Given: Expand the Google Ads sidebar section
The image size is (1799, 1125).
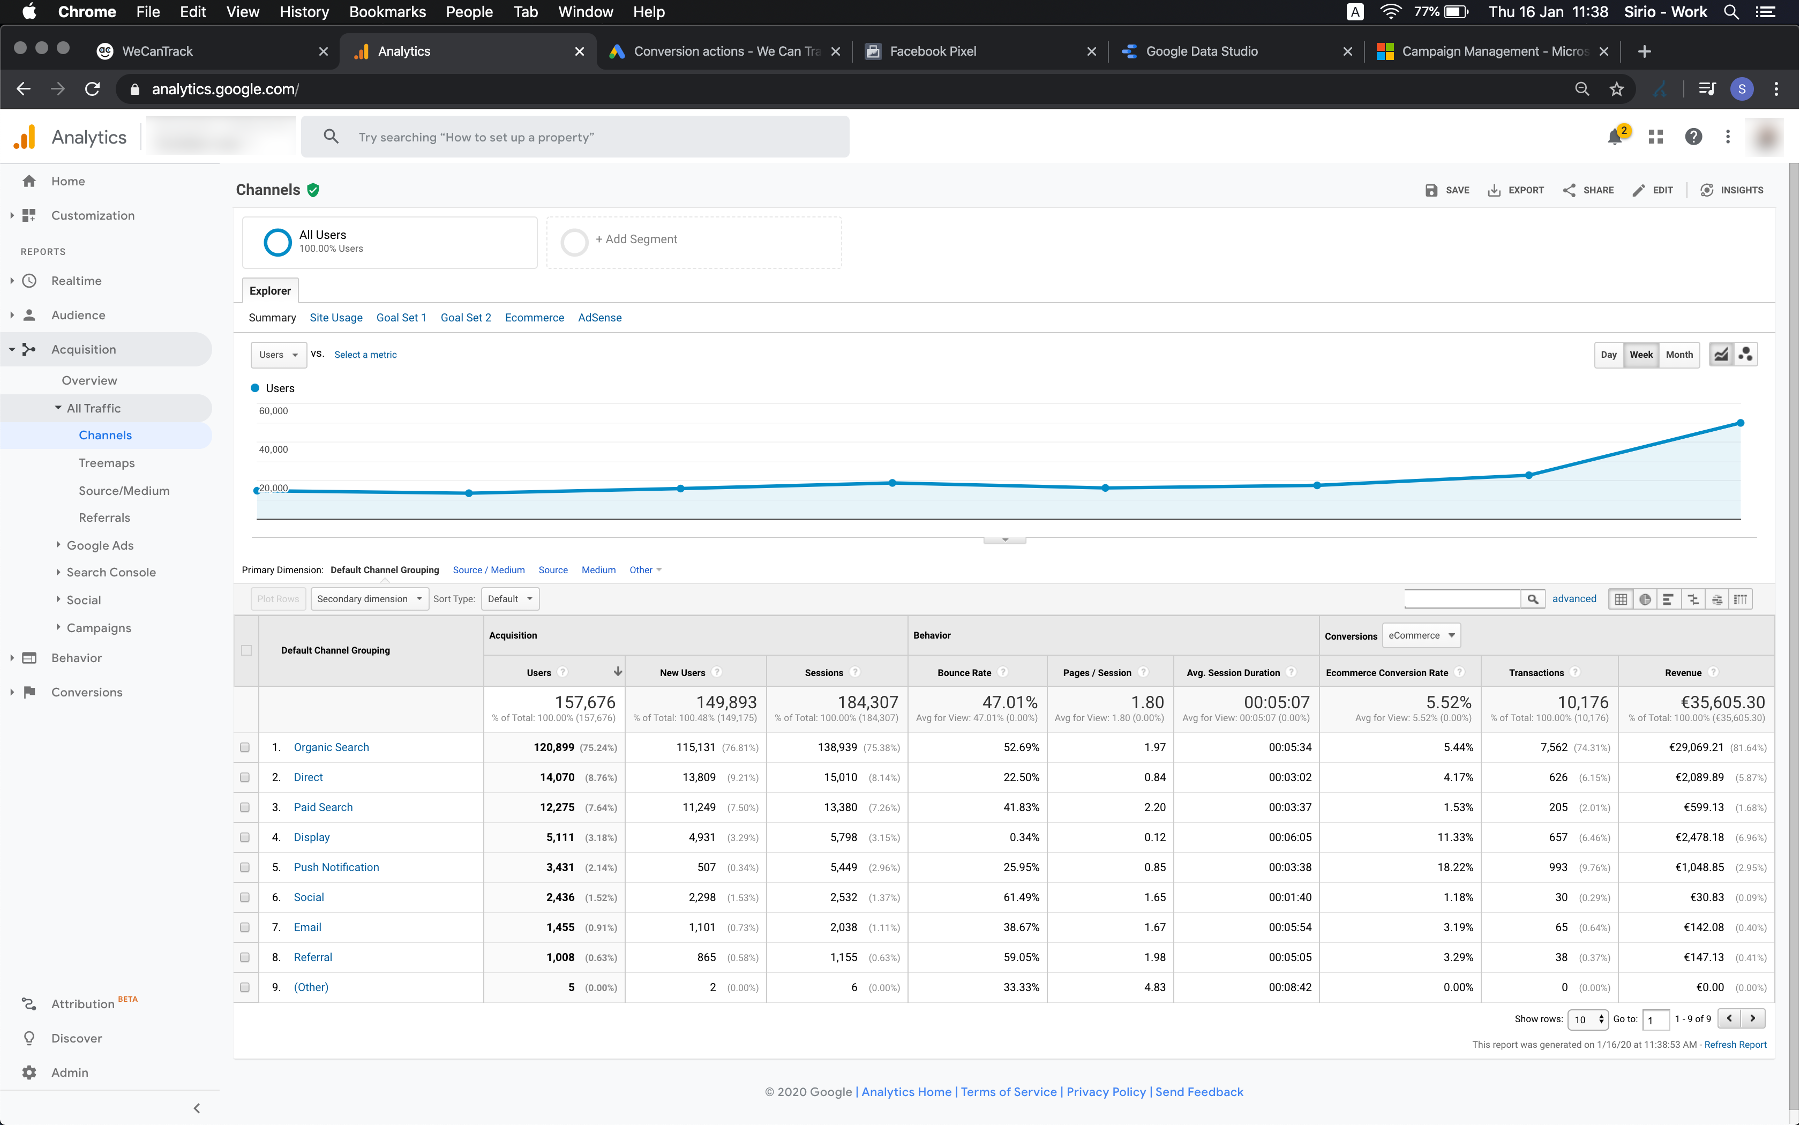Looking at the screenshot, I should (100, 546).
